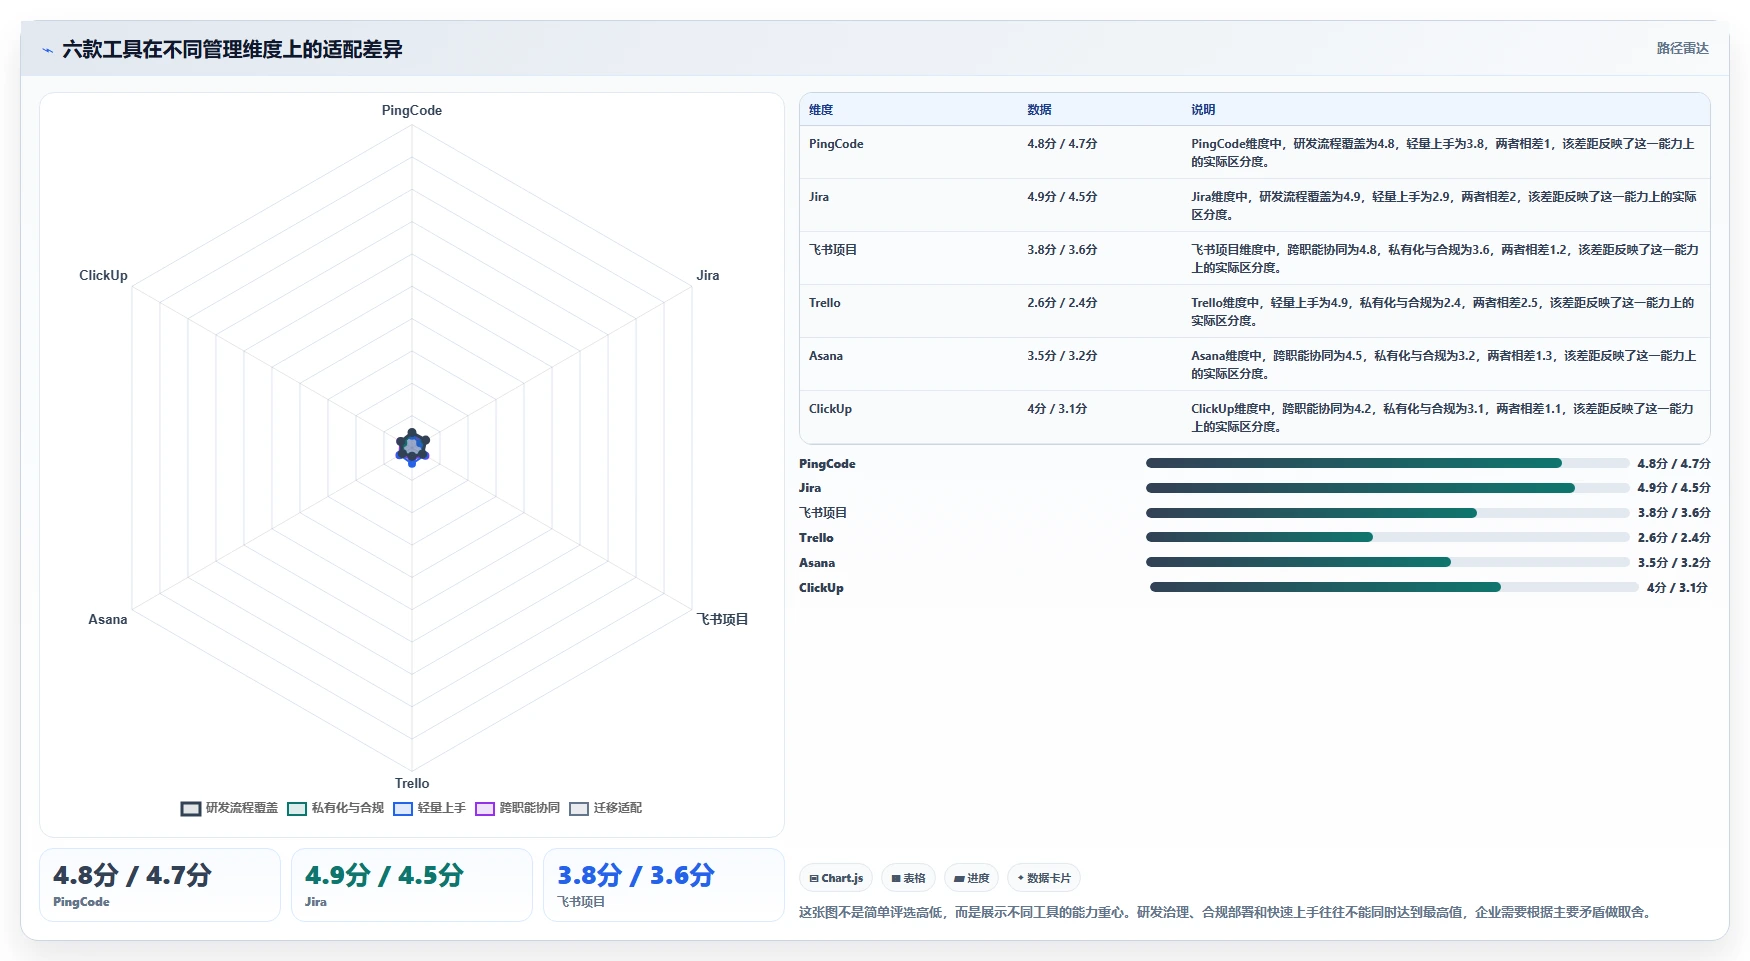1750x961 pixels.
Task: Click the Trello axis label on radar
Action: click(x=412, y=783)
